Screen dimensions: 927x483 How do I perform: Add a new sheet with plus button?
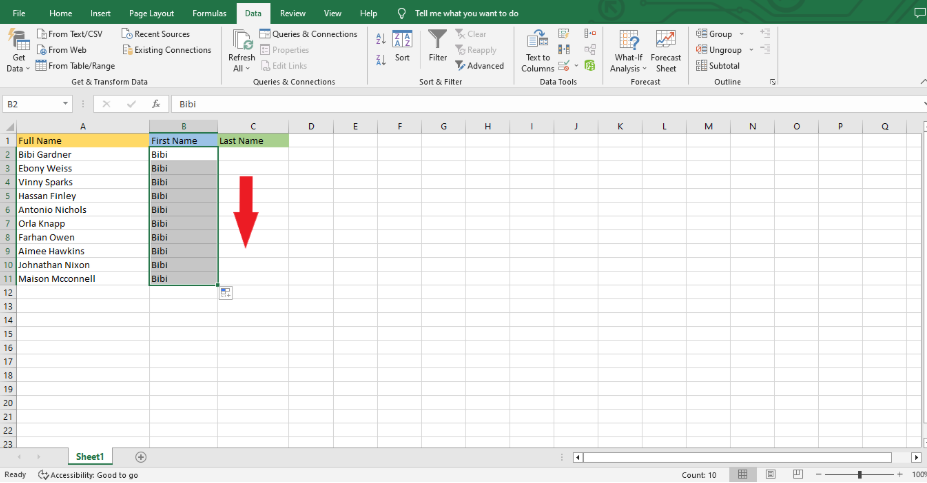click(141, 457)
